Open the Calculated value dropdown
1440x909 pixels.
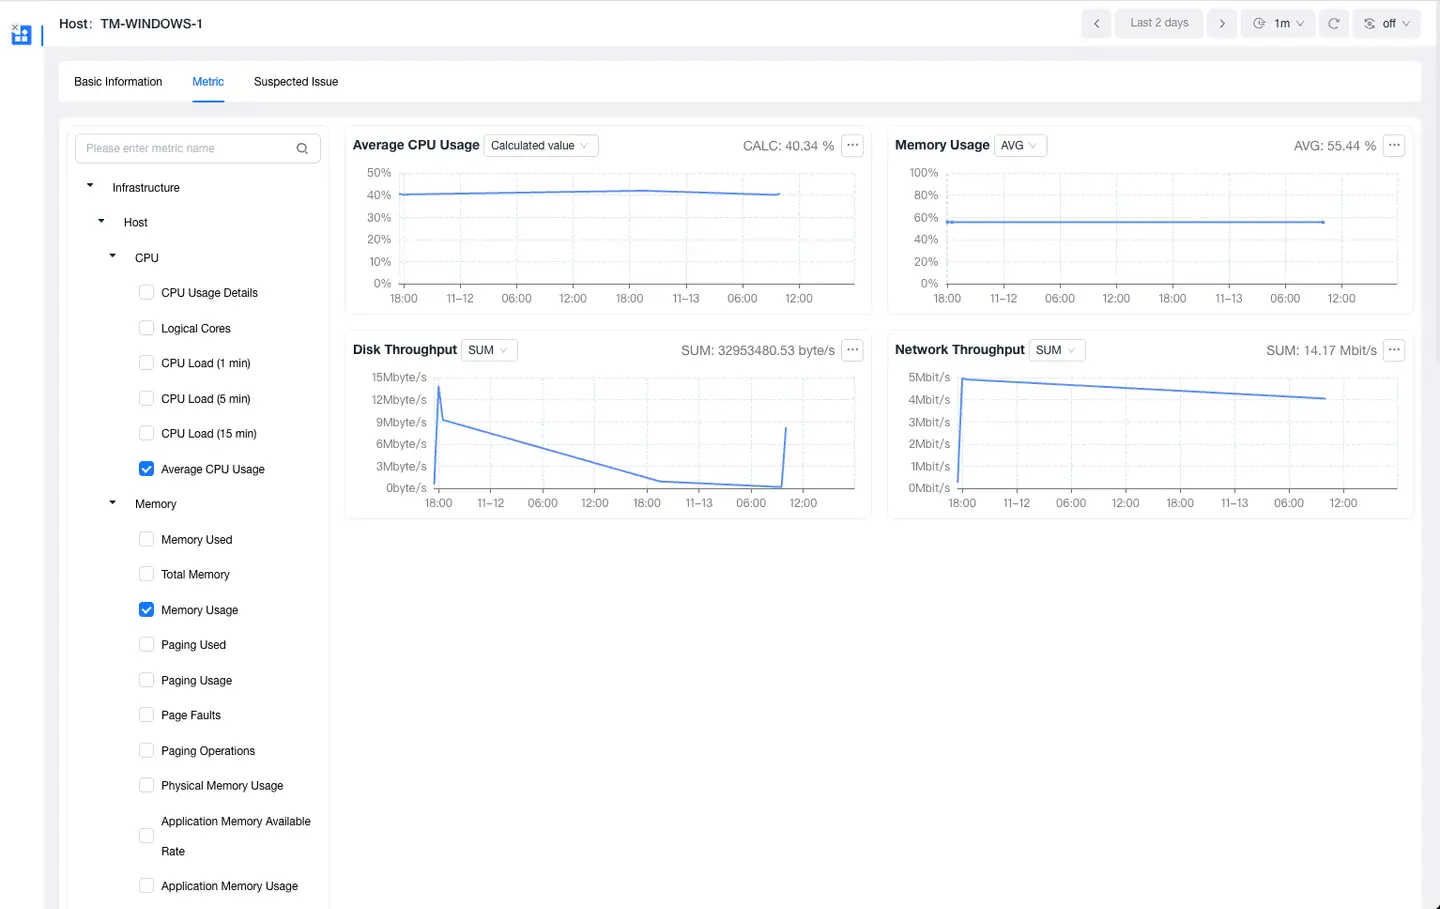[540, 145]
